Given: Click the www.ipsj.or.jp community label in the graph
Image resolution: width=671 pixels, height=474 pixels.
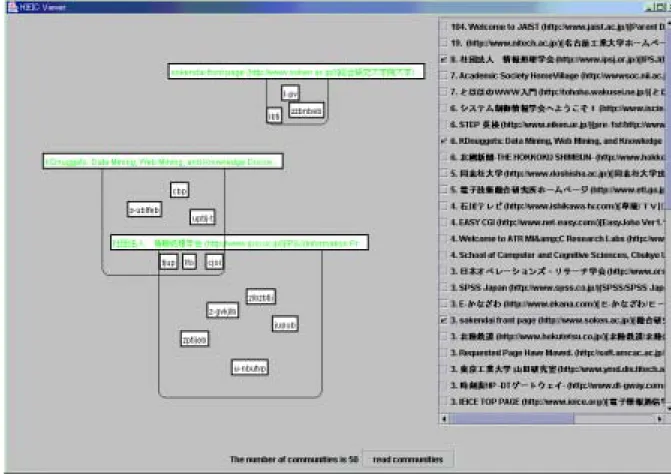Looking at the screenshot, I should click(x=239, y=243).
